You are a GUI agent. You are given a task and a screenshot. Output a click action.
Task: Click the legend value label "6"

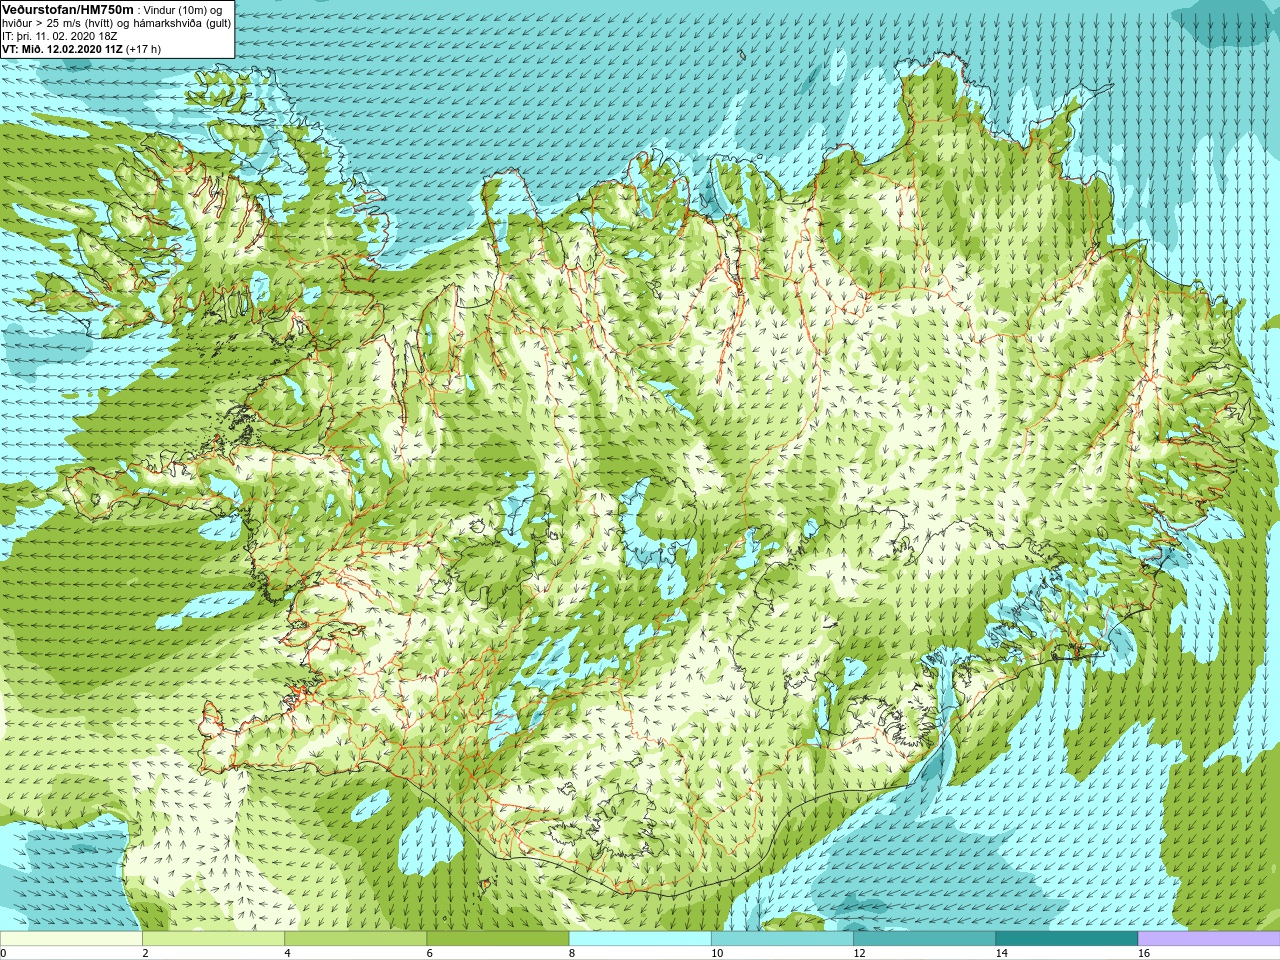(x=429, y=953)
